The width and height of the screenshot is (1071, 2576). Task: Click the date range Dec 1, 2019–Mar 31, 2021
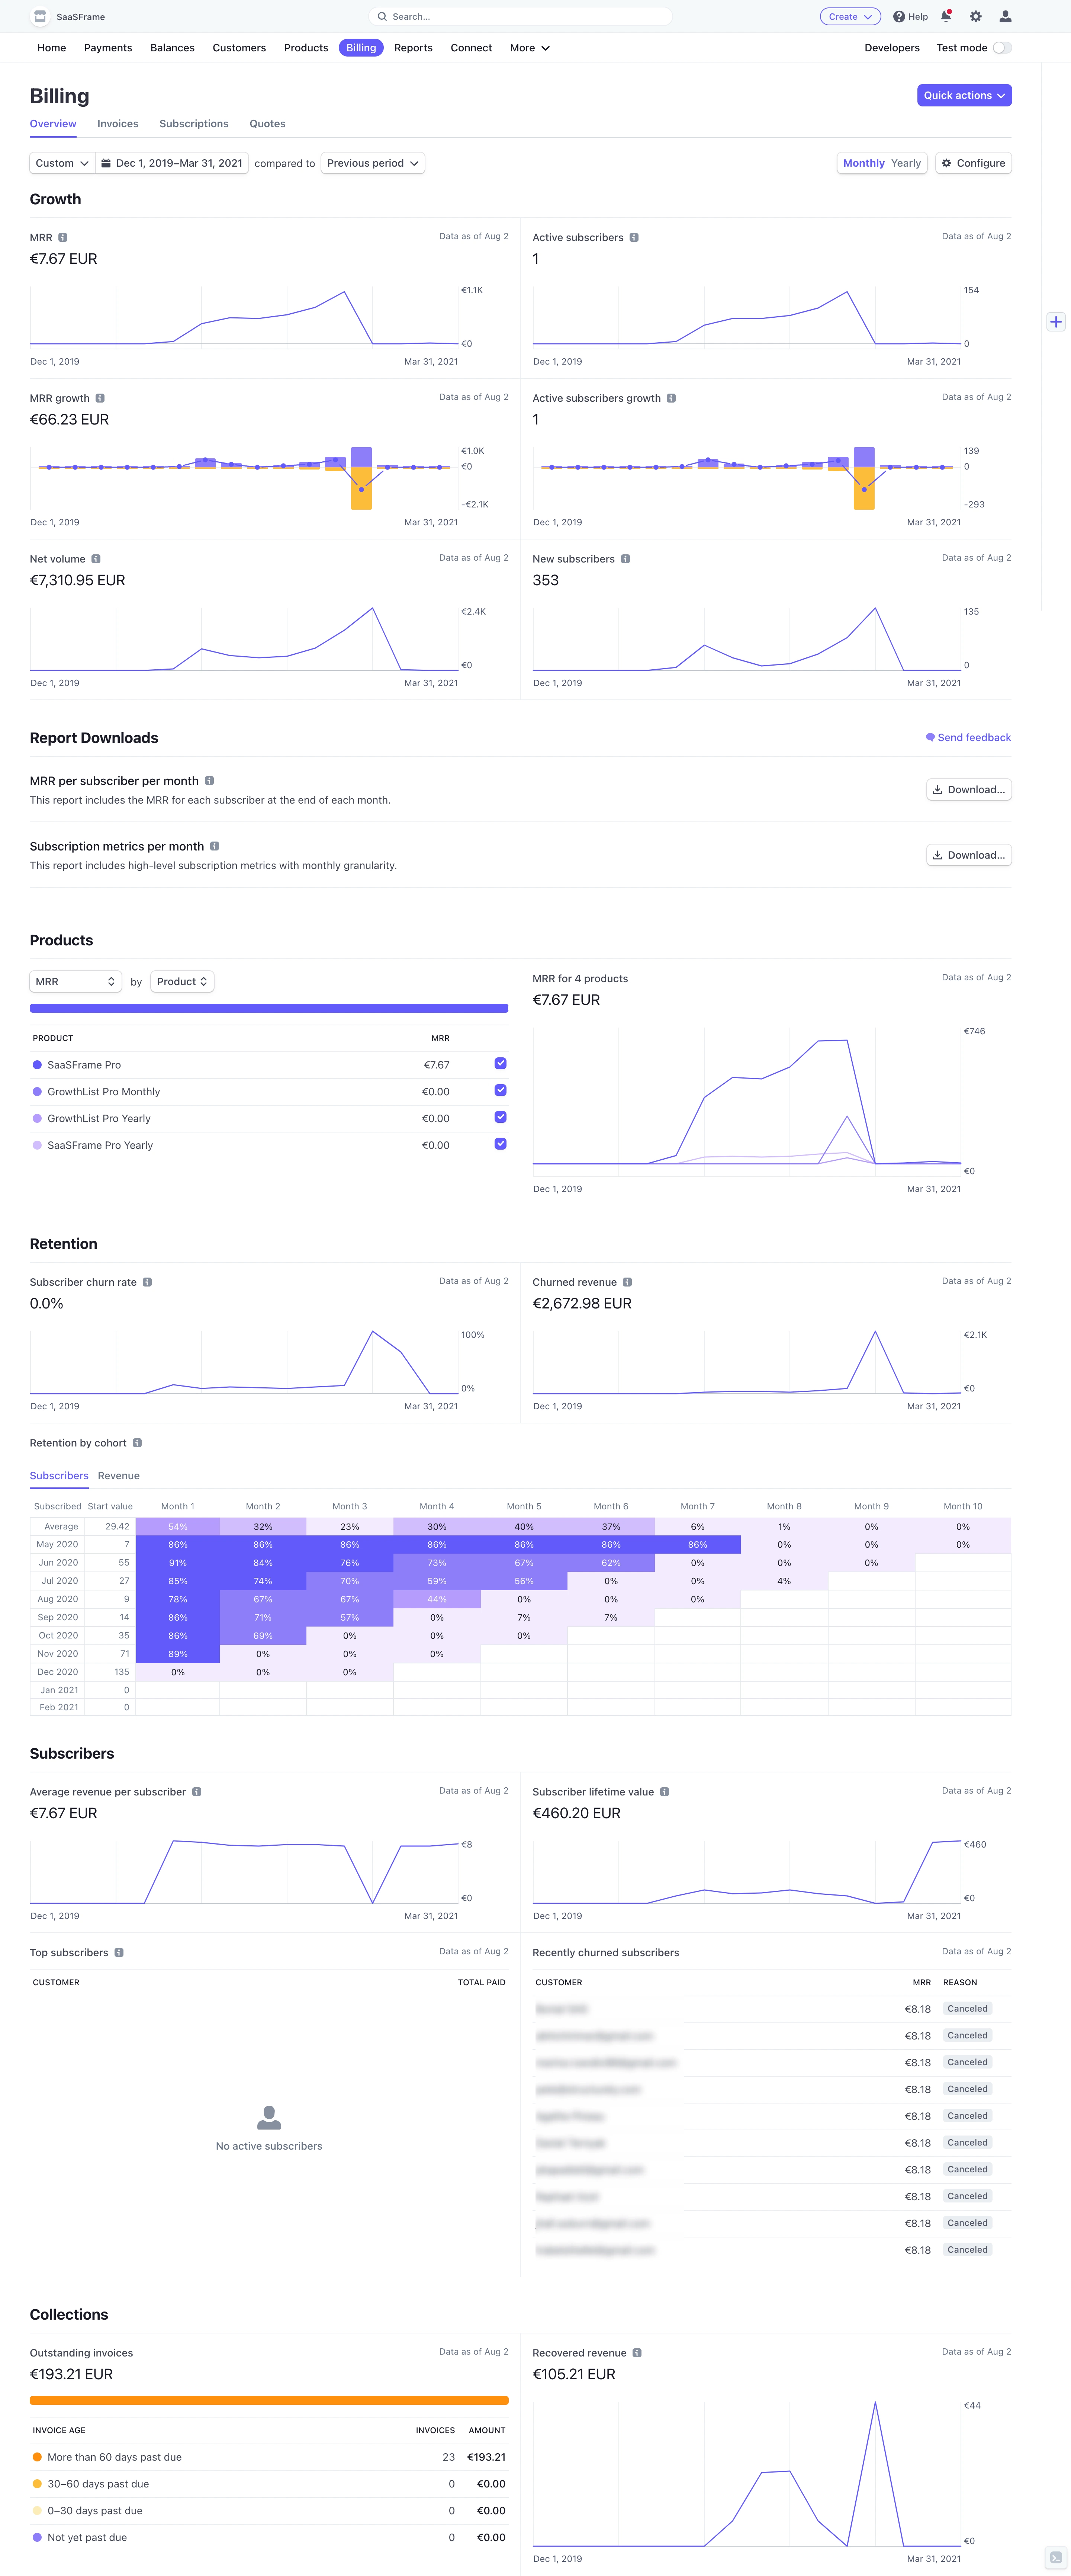[172, 163]
